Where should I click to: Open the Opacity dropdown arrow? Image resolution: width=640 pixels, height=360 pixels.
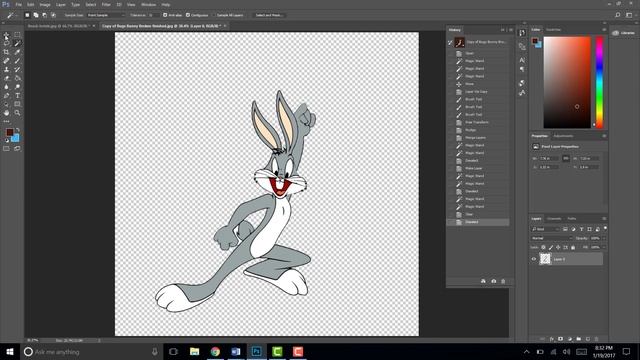tap(604, 238)
